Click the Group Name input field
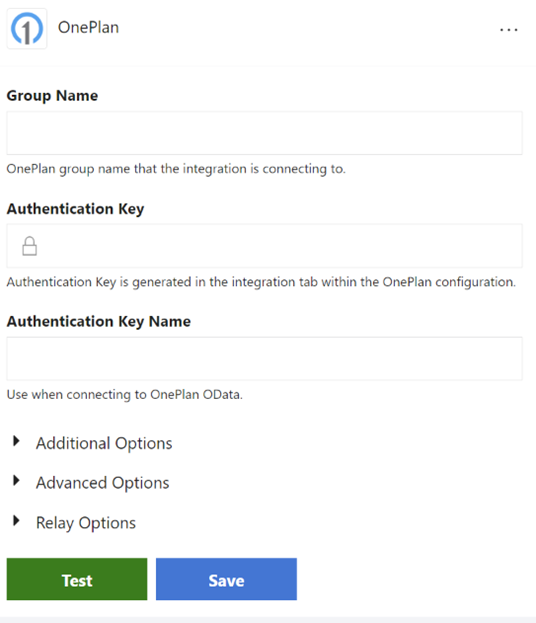The image size is (536, 623). coord(264,133)
